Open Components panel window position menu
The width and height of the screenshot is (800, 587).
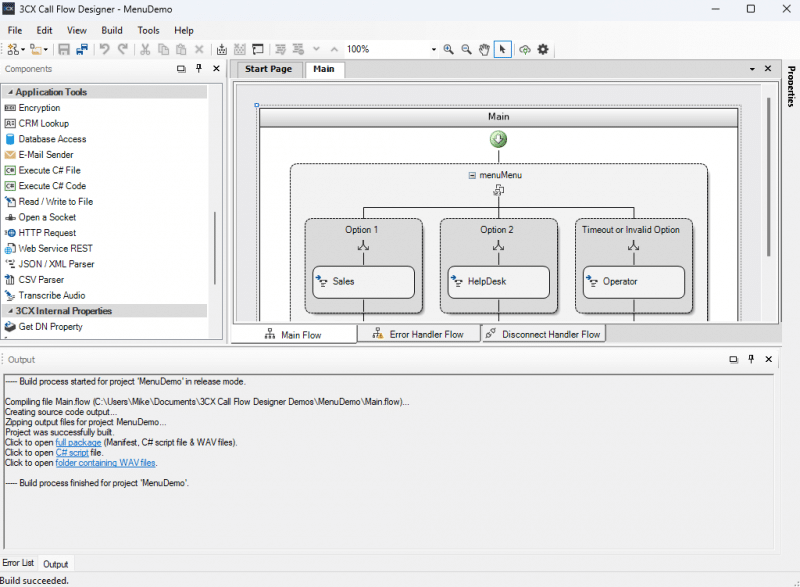(181, 69)
